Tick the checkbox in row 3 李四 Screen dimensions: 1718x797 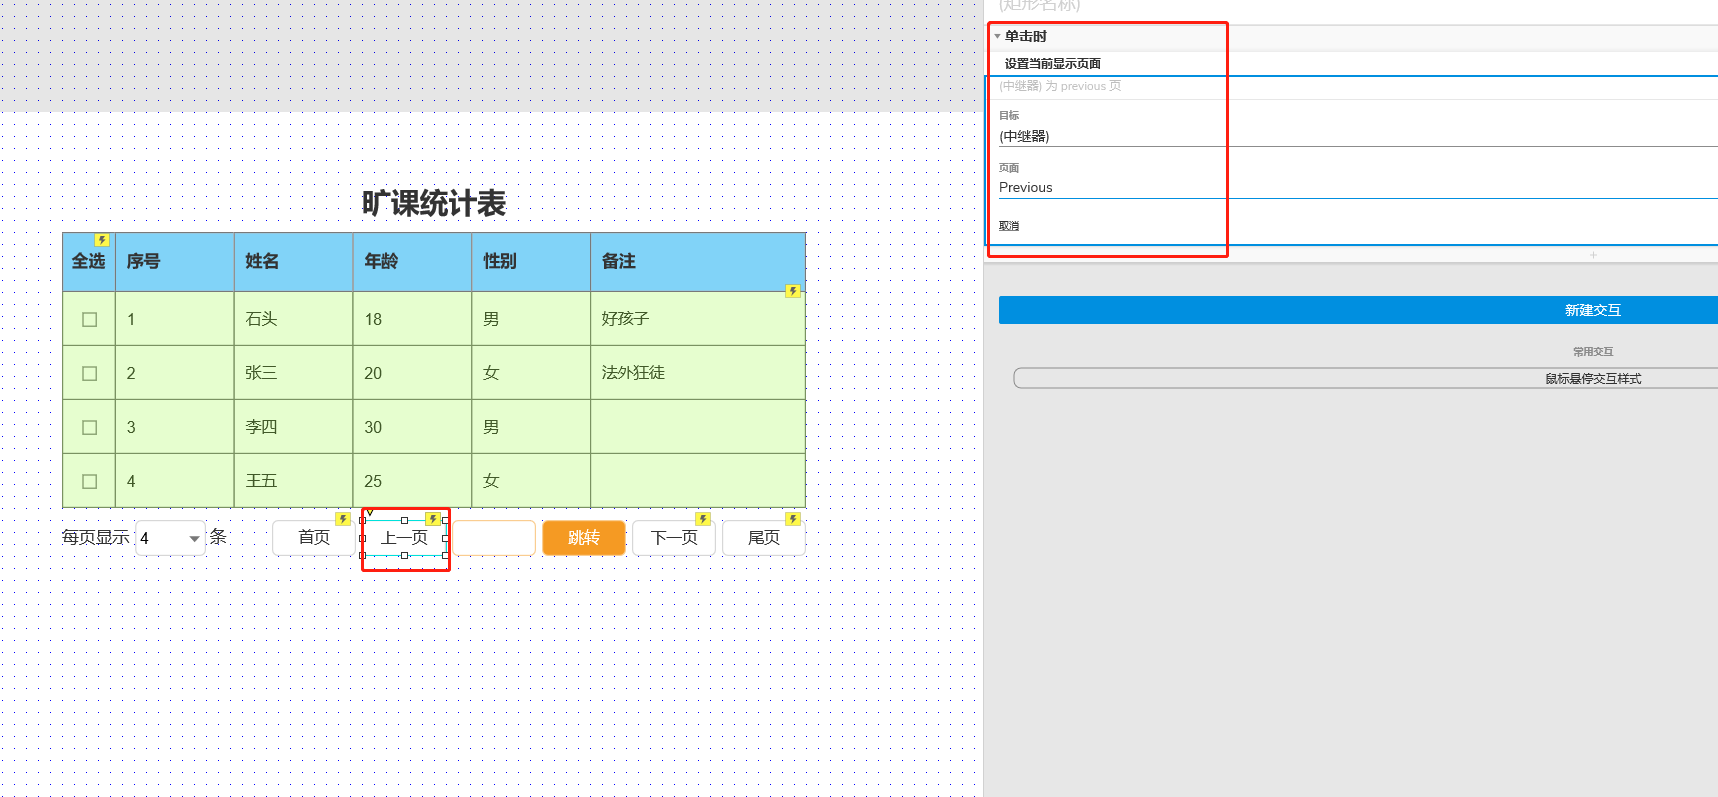pyautogui.click(x=90, y=428)
